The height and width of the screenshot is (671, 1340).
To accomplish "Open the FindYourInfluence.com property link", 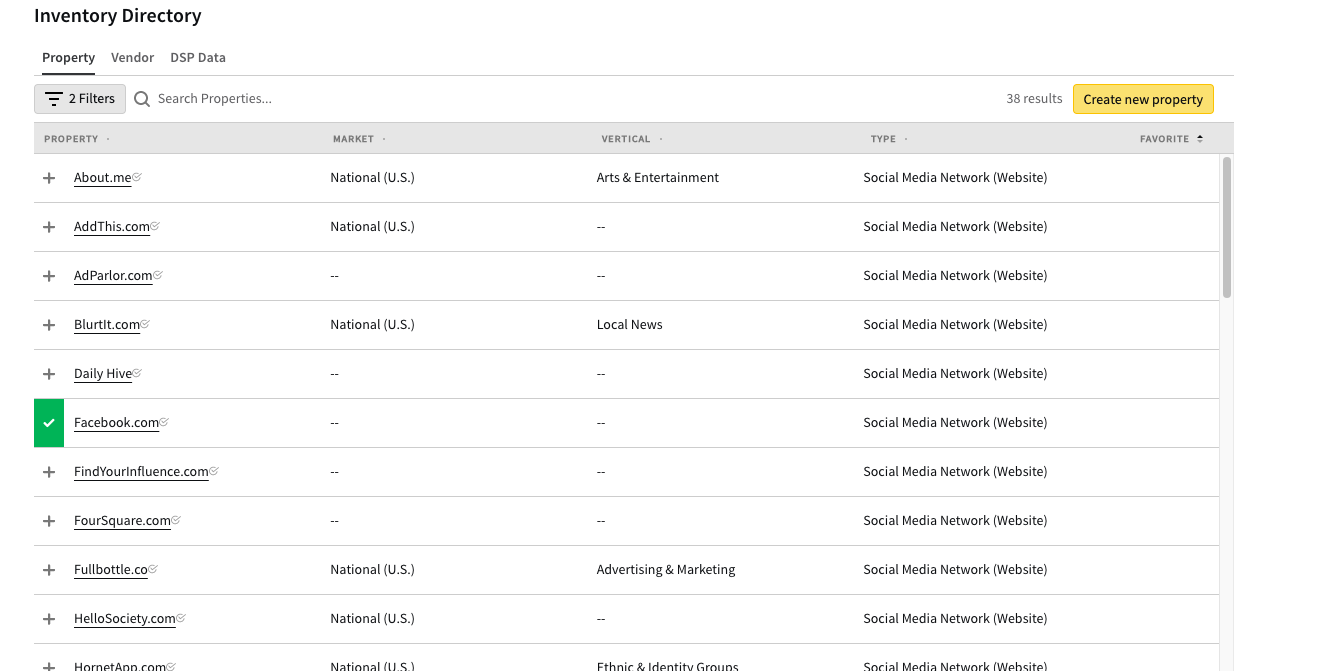I will [141, 472].
